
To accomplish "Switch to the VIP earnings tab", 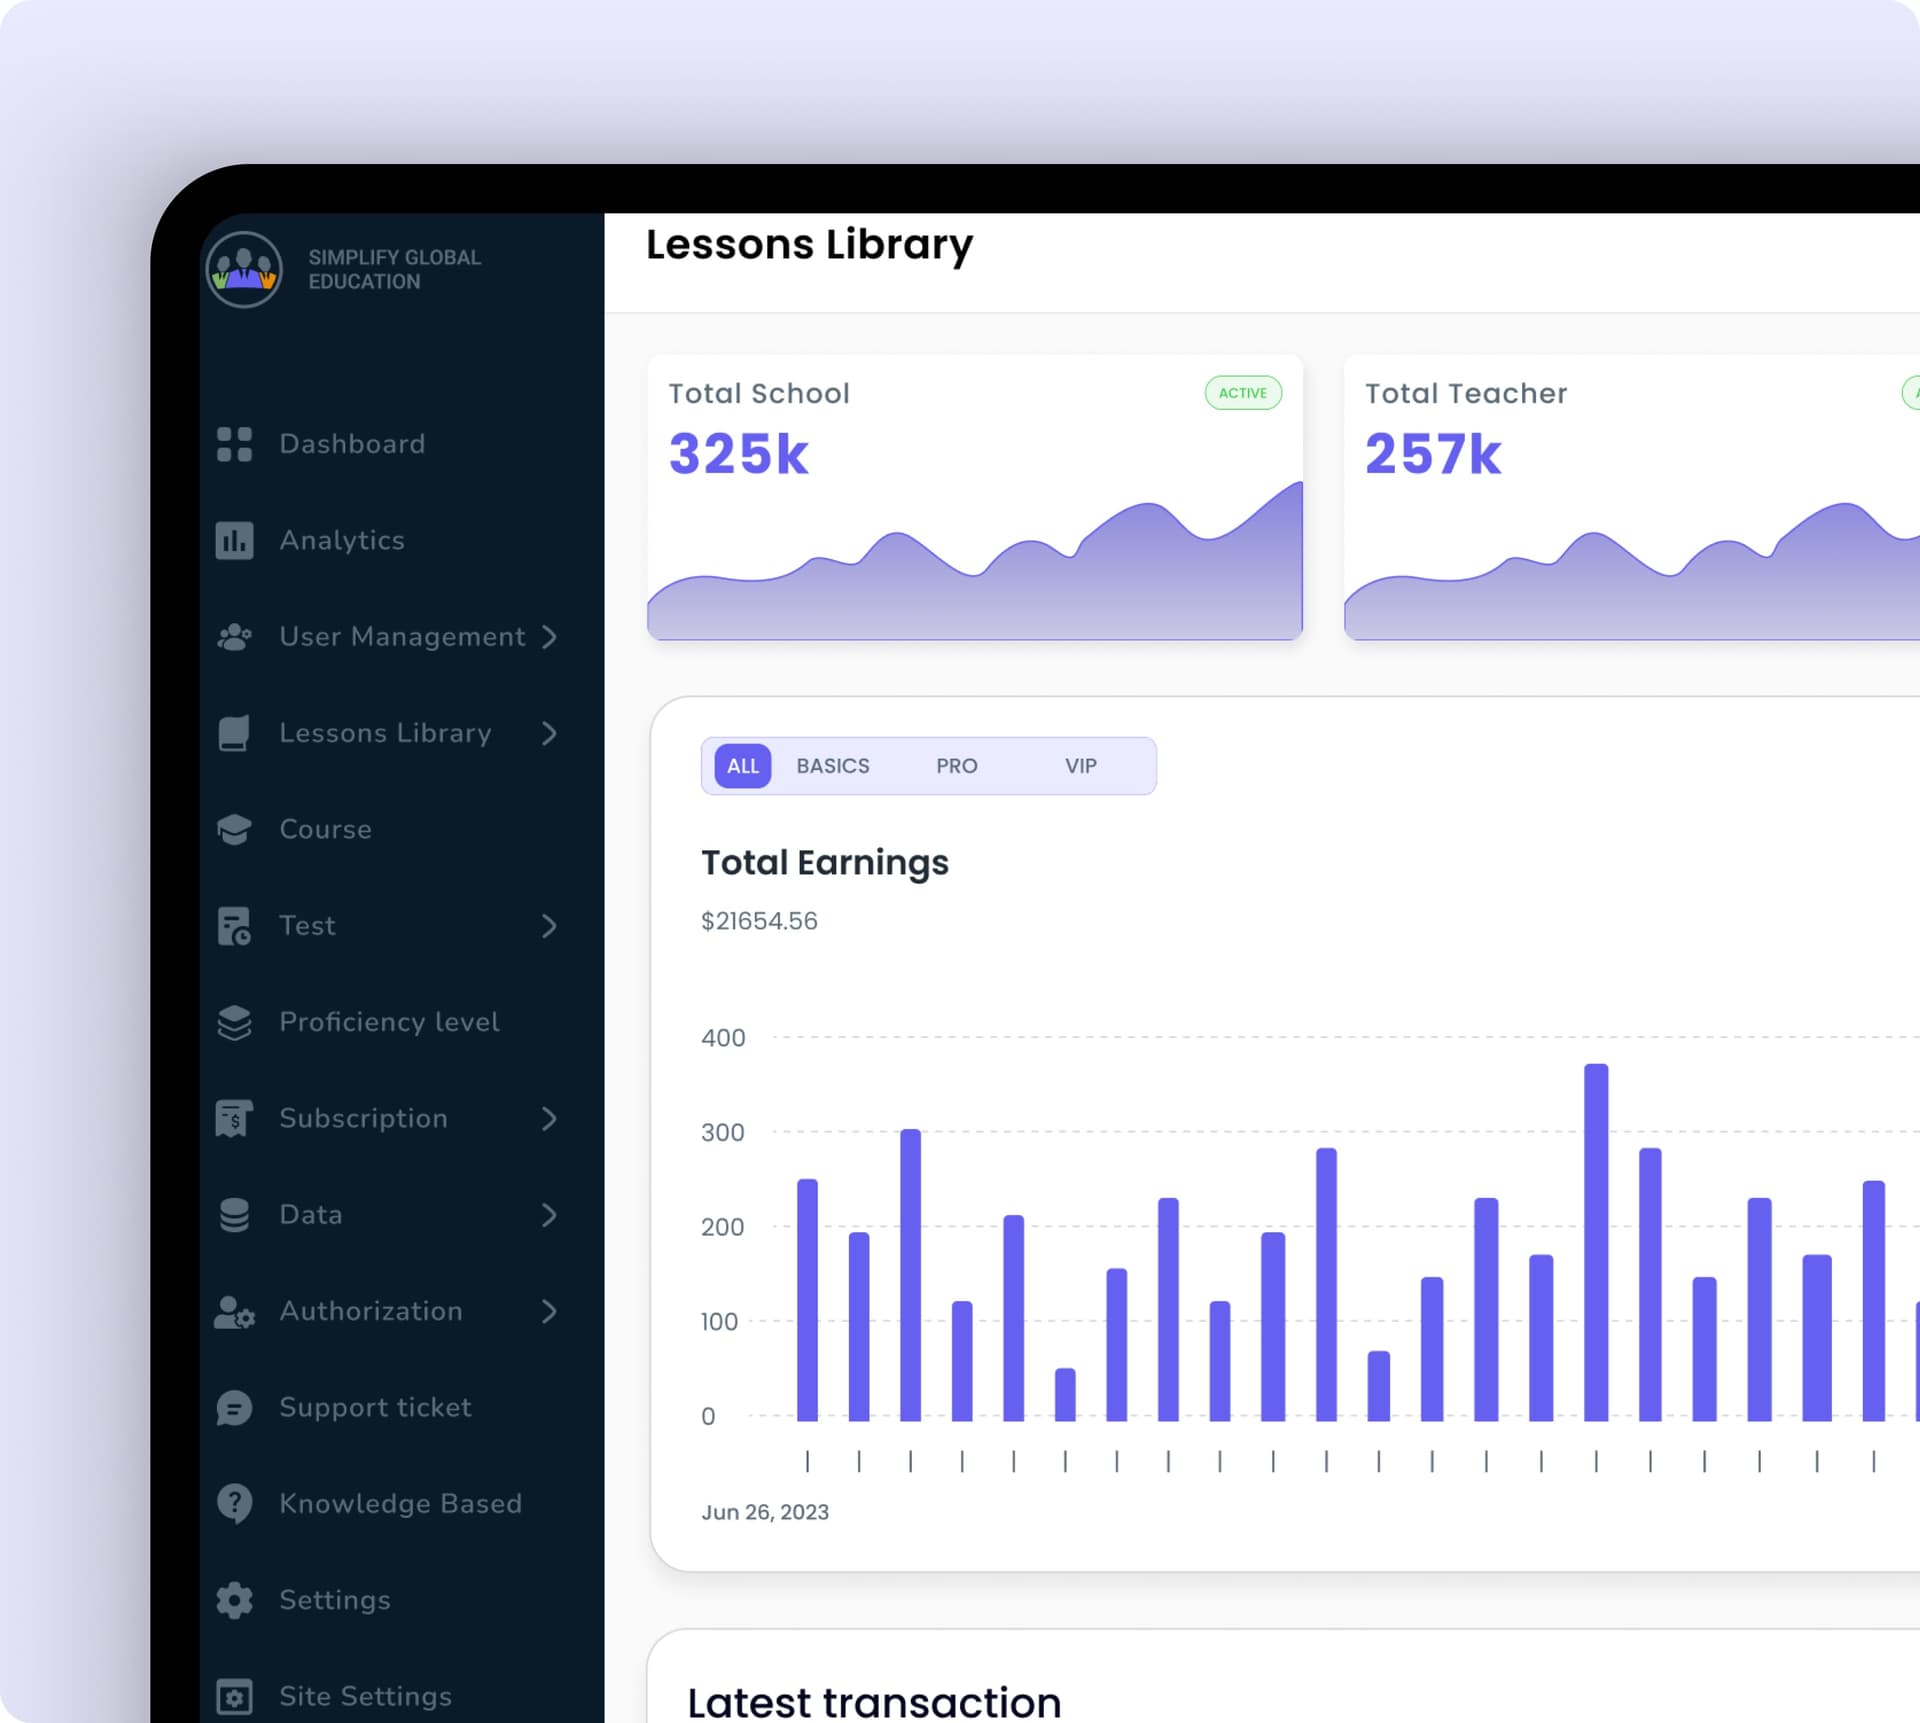I will click(1081, 766).
